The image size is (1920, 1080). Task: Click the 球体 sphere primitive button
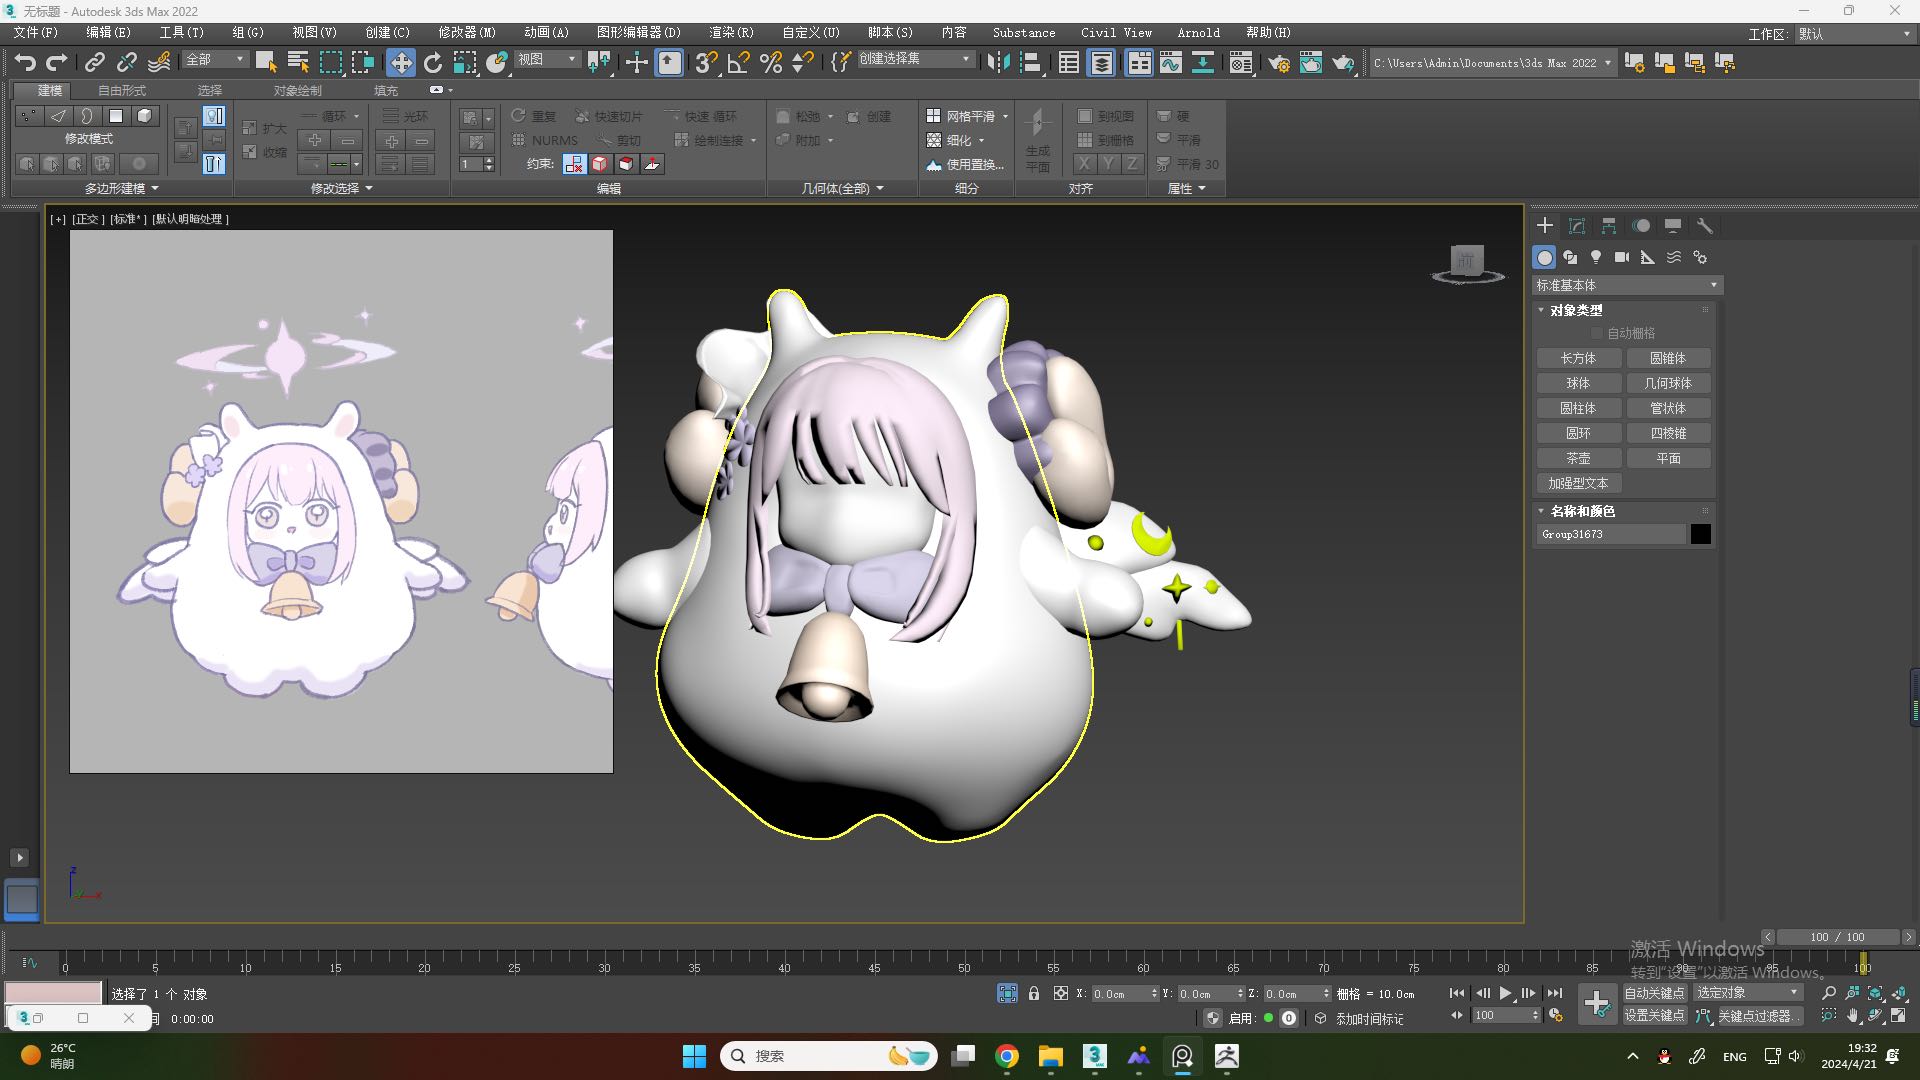[x=1578, y=384]
